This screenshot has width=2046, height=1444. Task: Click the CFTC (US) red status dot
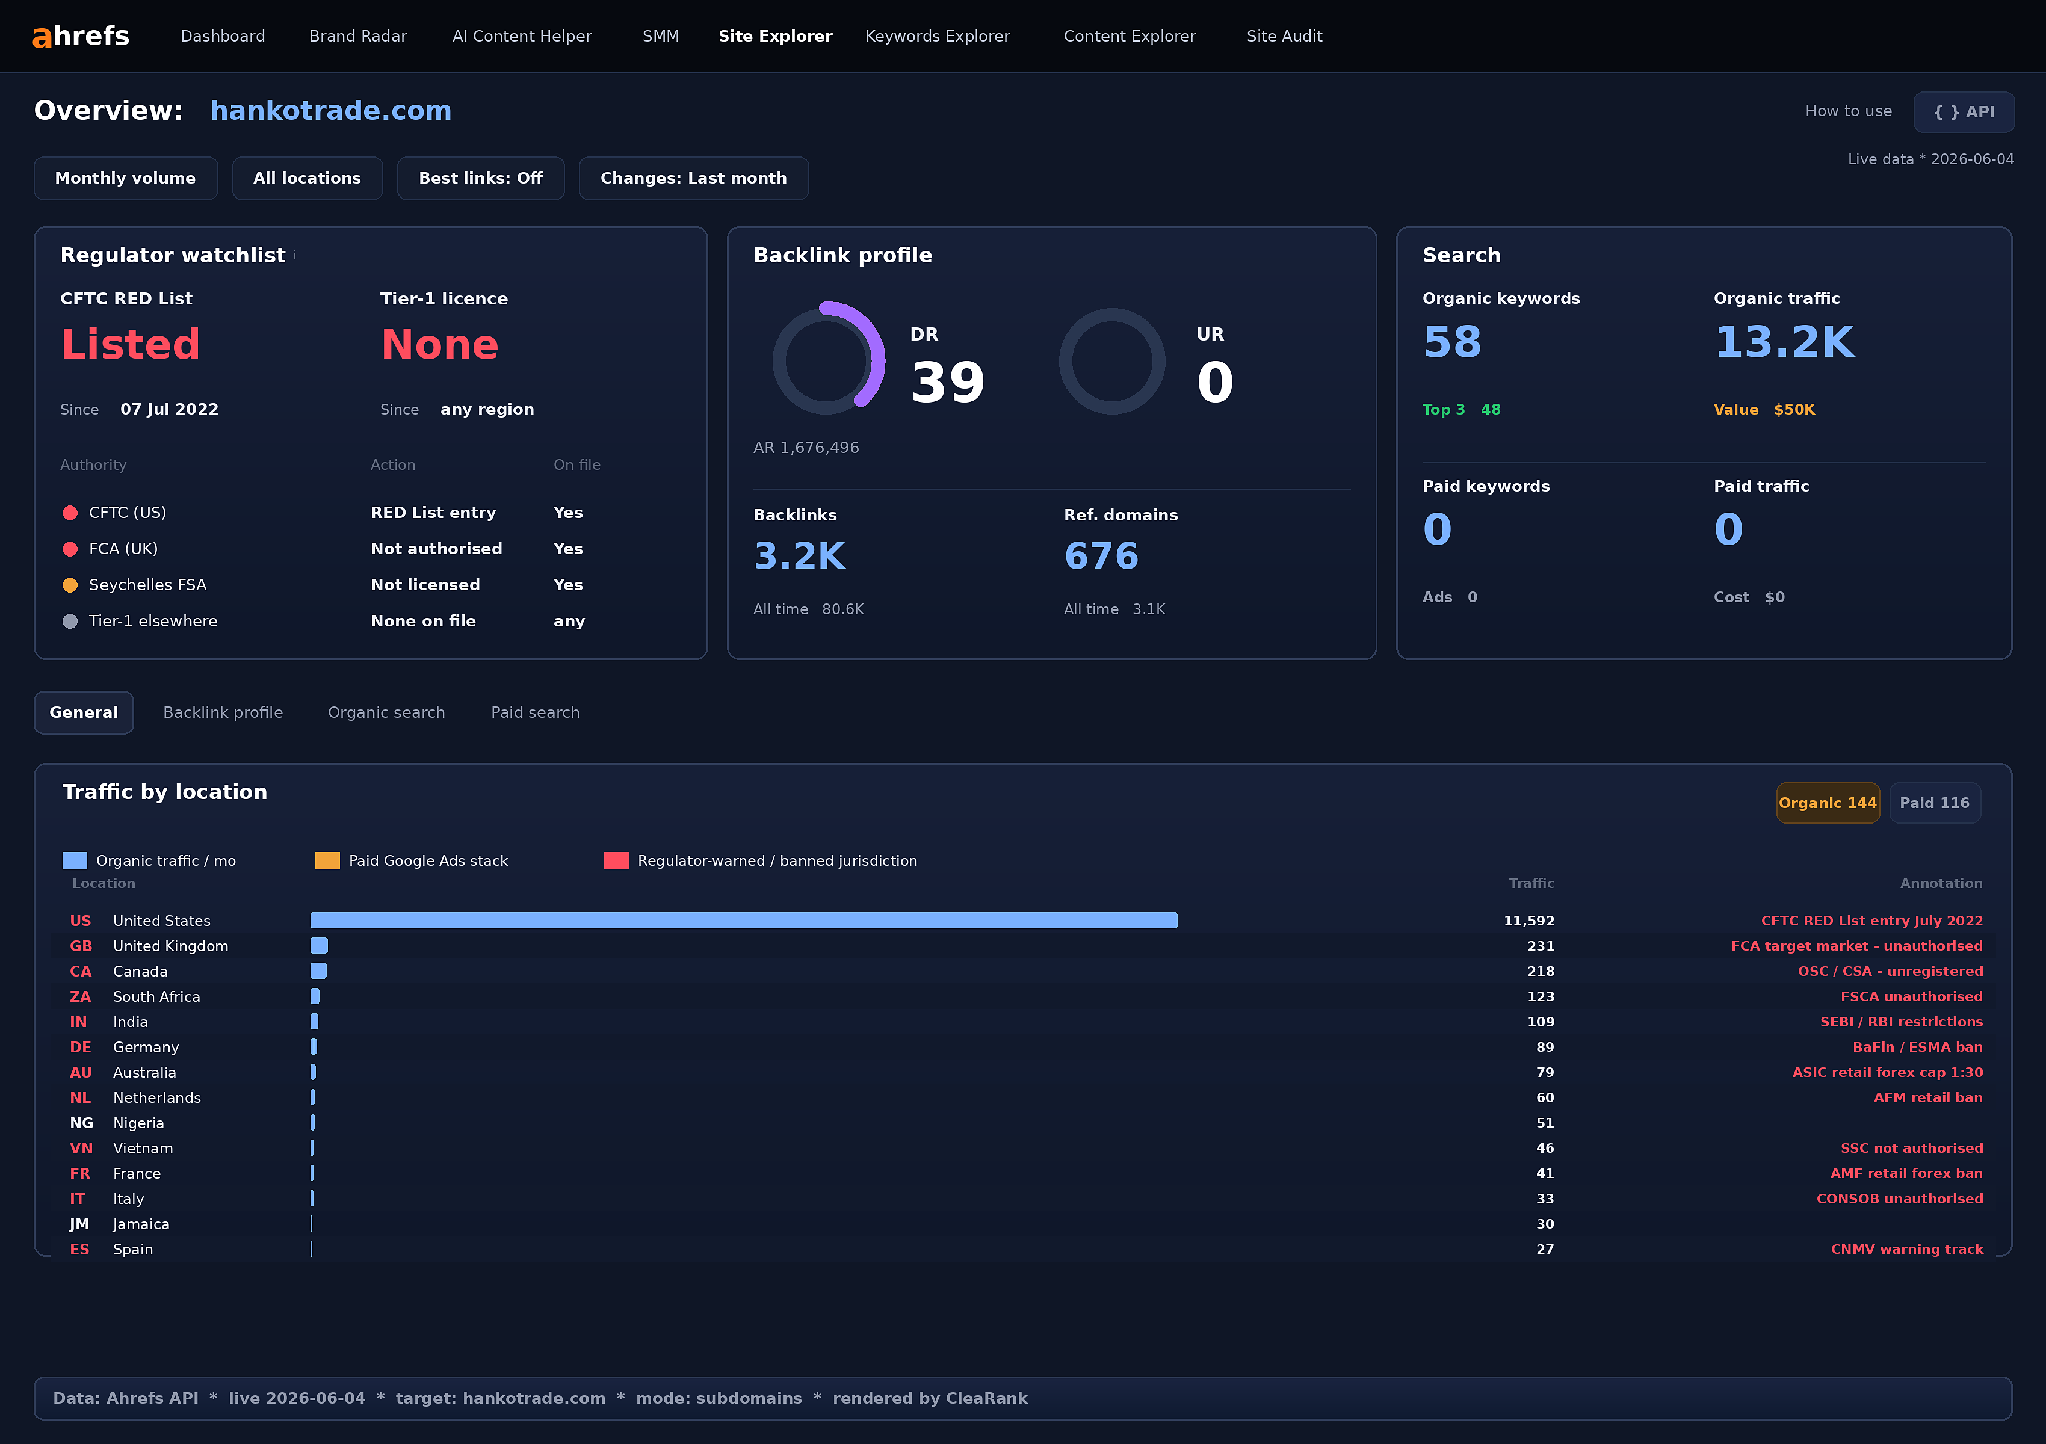point(70,513)
